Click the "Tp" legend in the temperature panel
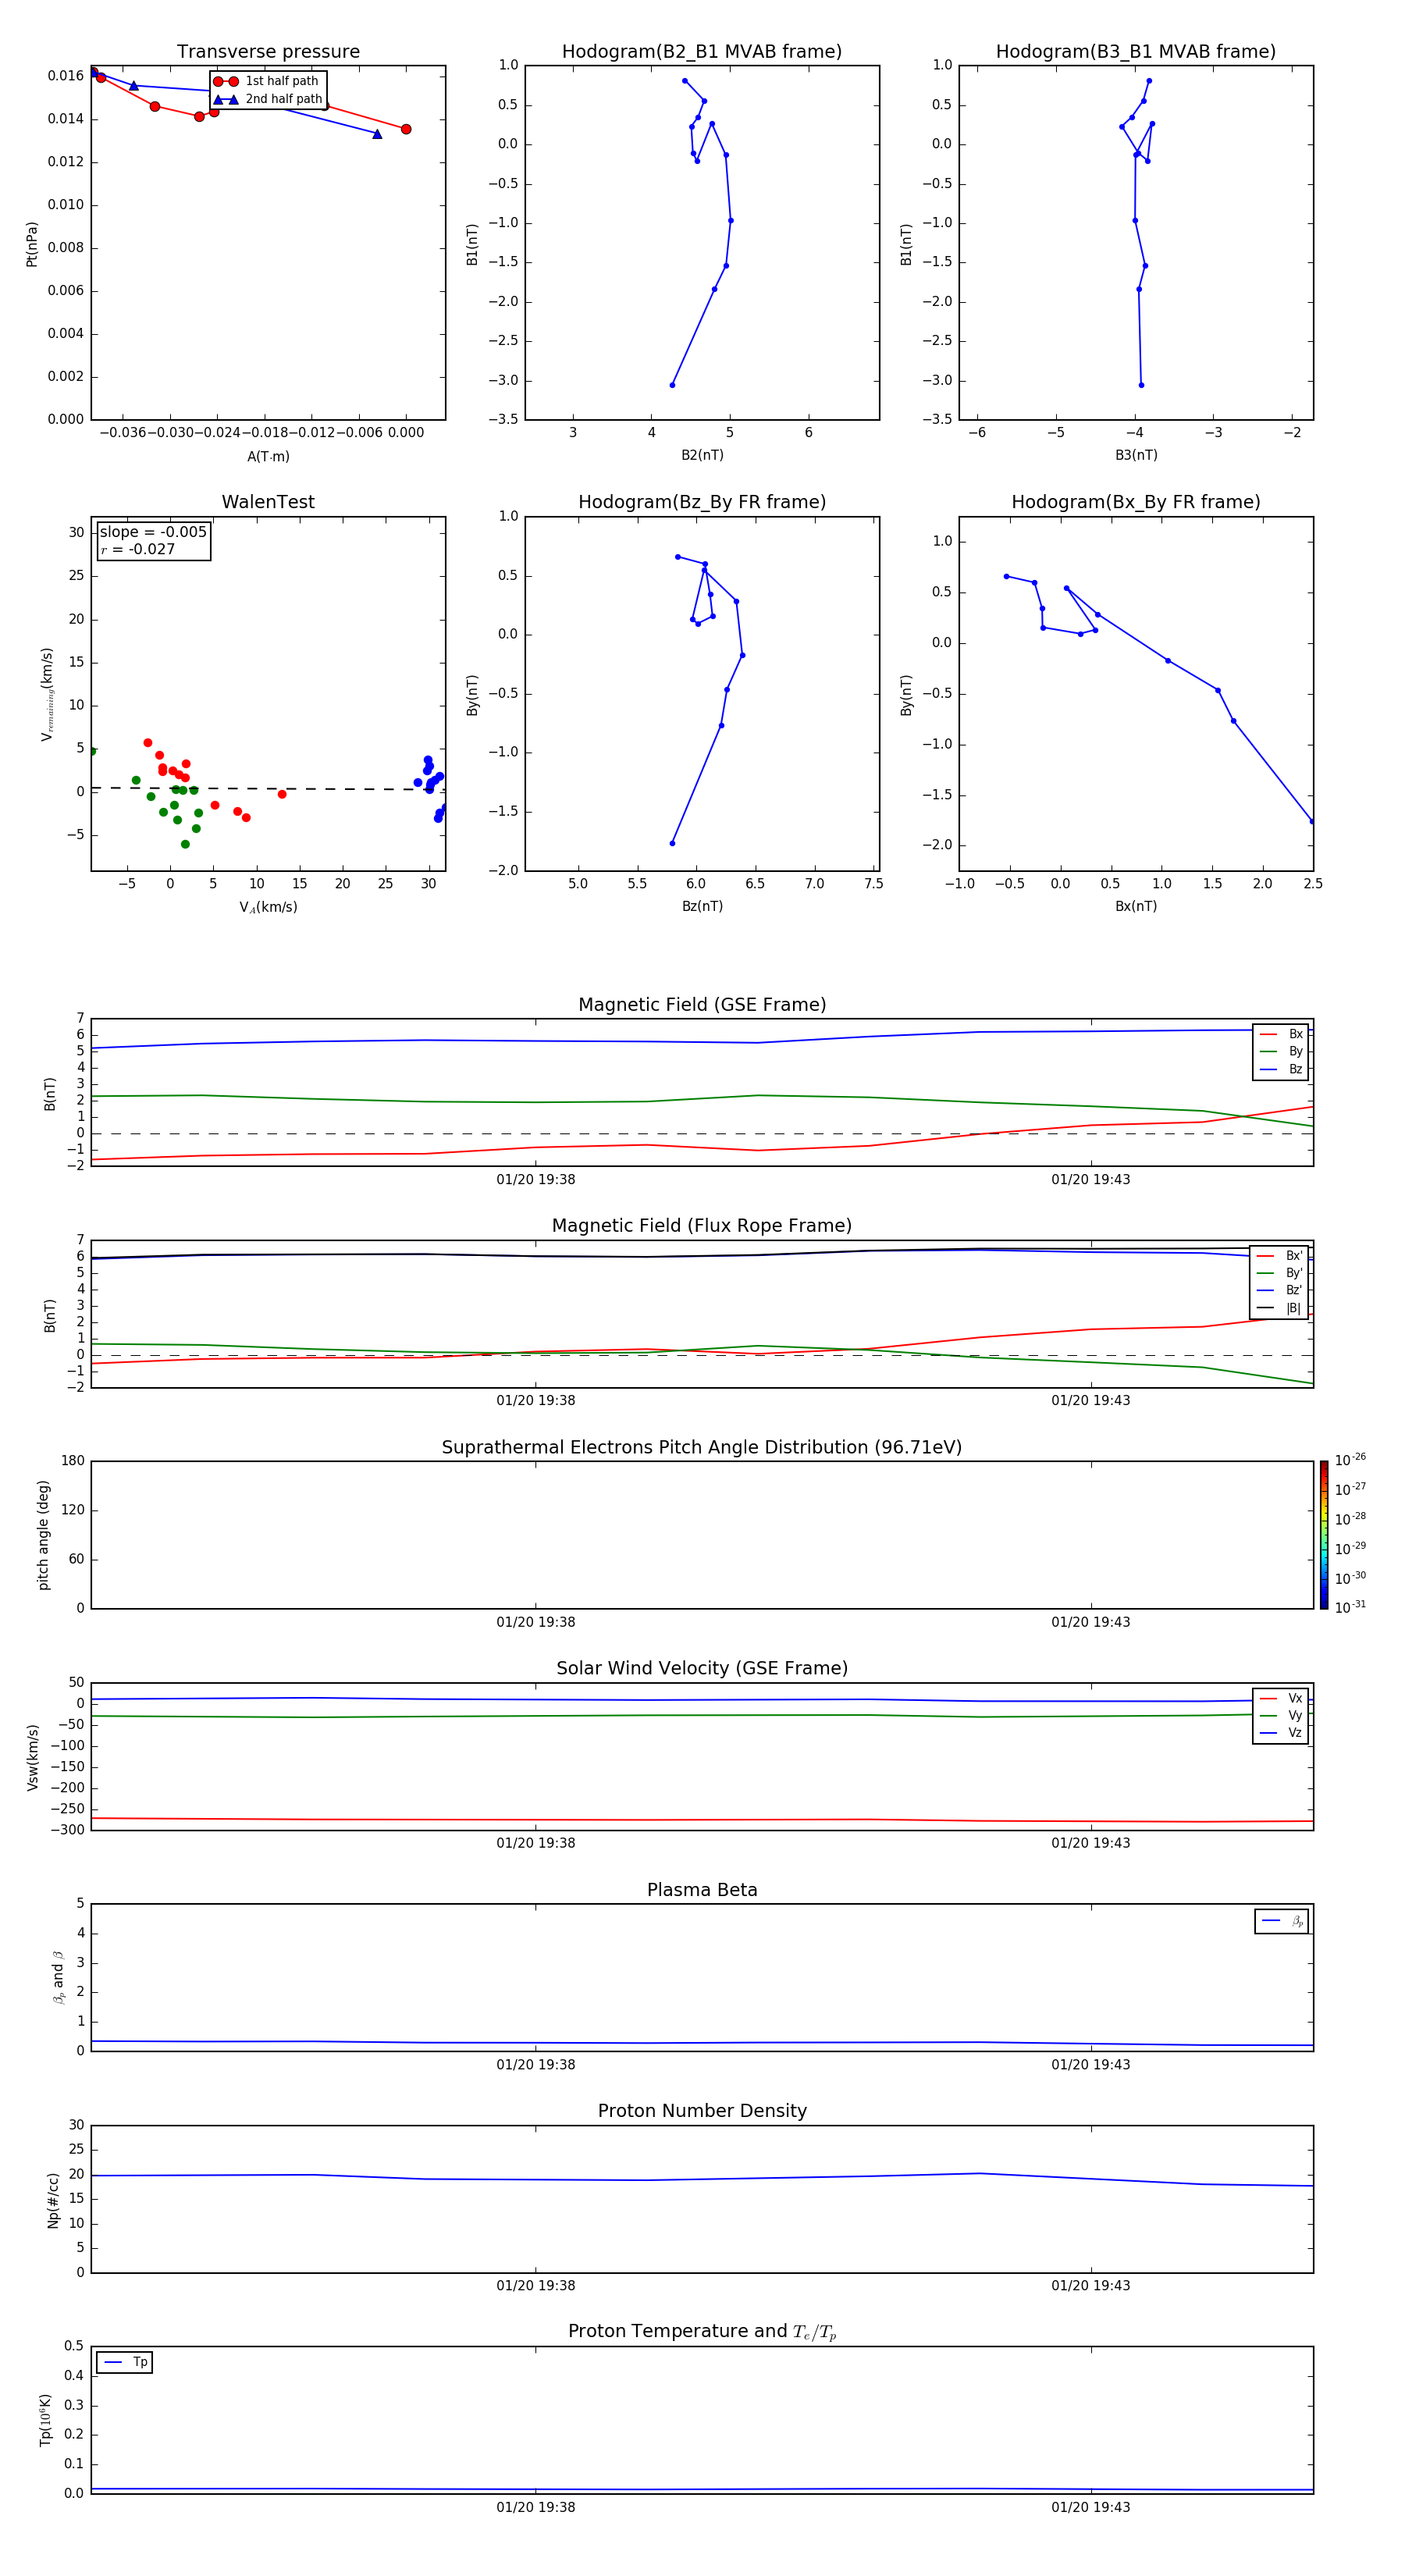The width and height of the screenshot is (1405, 2576). pos(125,2362)
